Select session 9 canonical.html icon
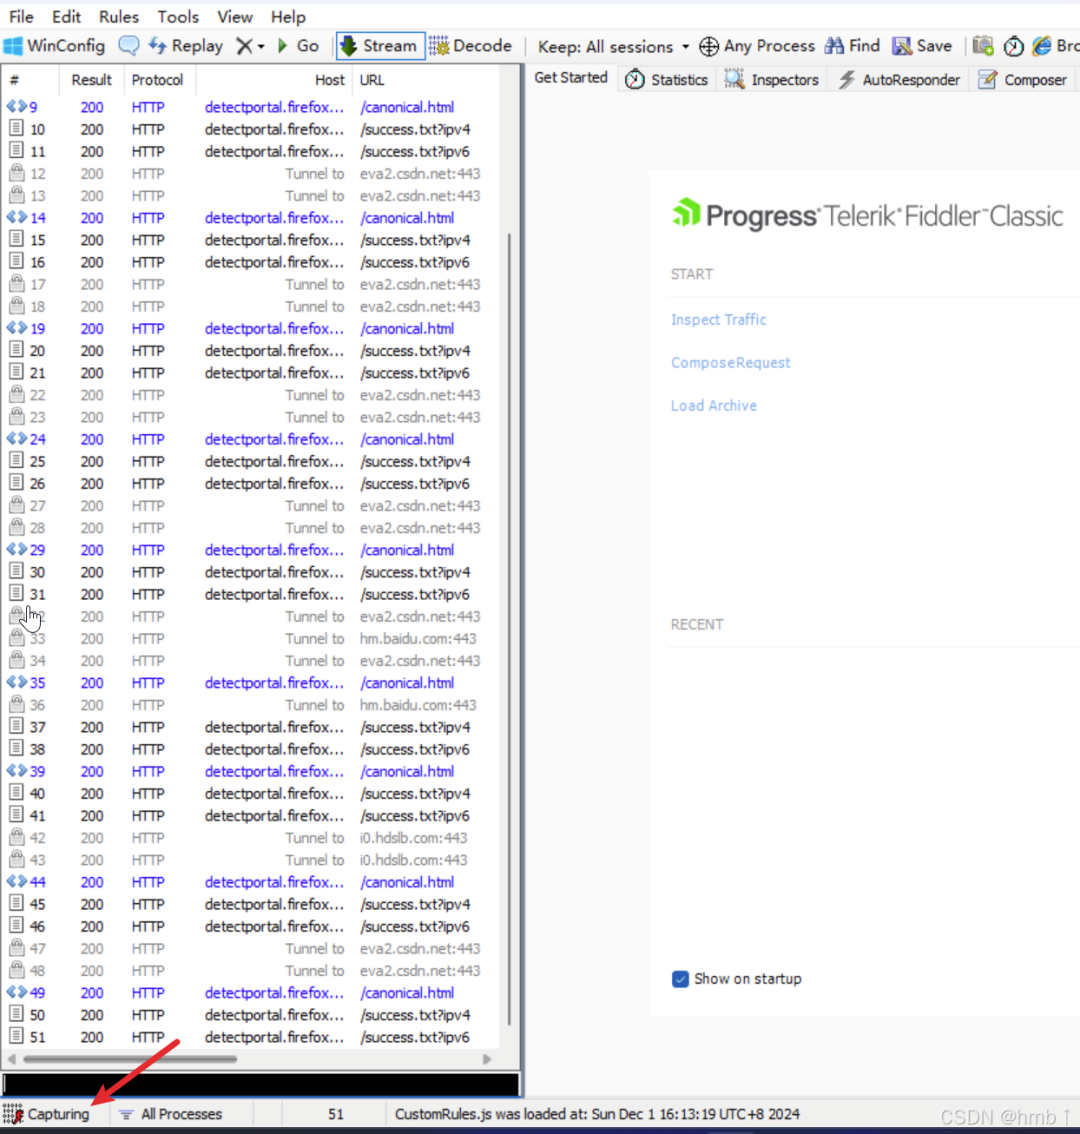Image resolution: width=1080 pixels, height=1134 pixels. 17,106
